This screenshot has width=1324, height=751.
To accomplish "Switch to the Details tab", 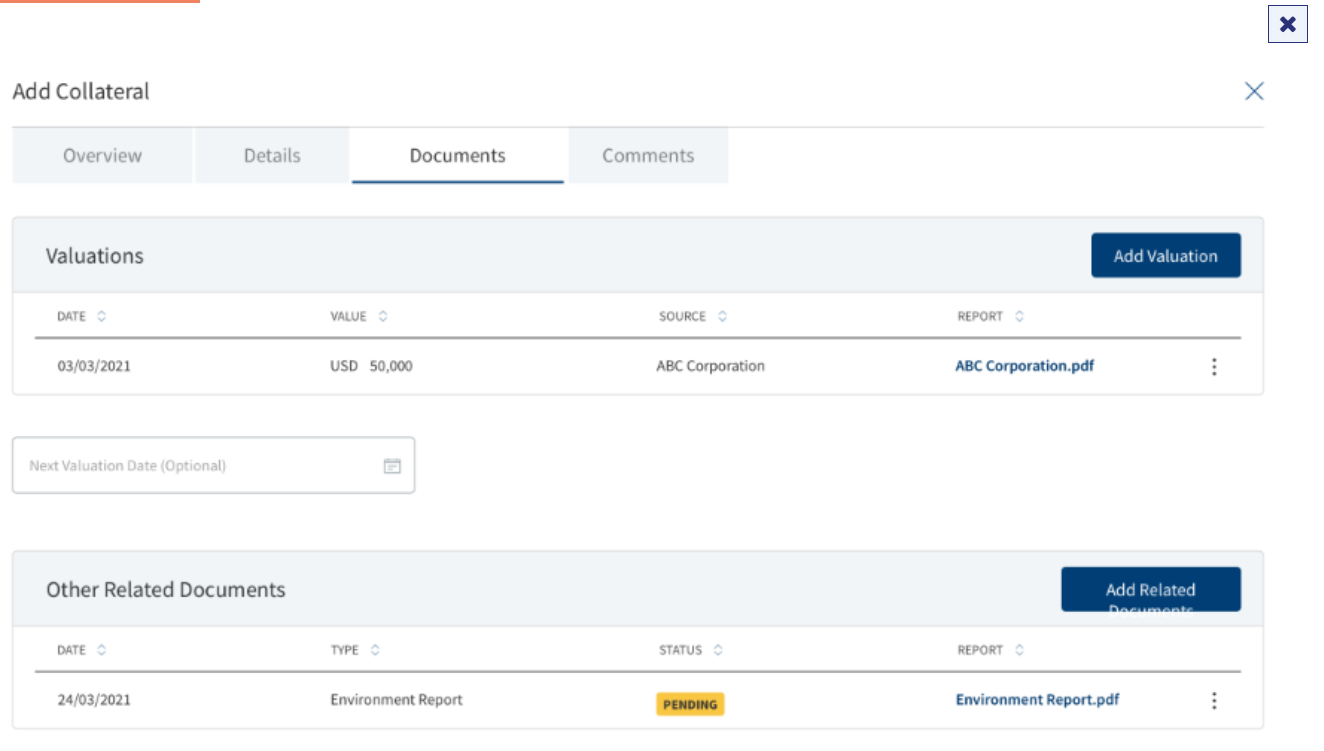I will (272, 156).
